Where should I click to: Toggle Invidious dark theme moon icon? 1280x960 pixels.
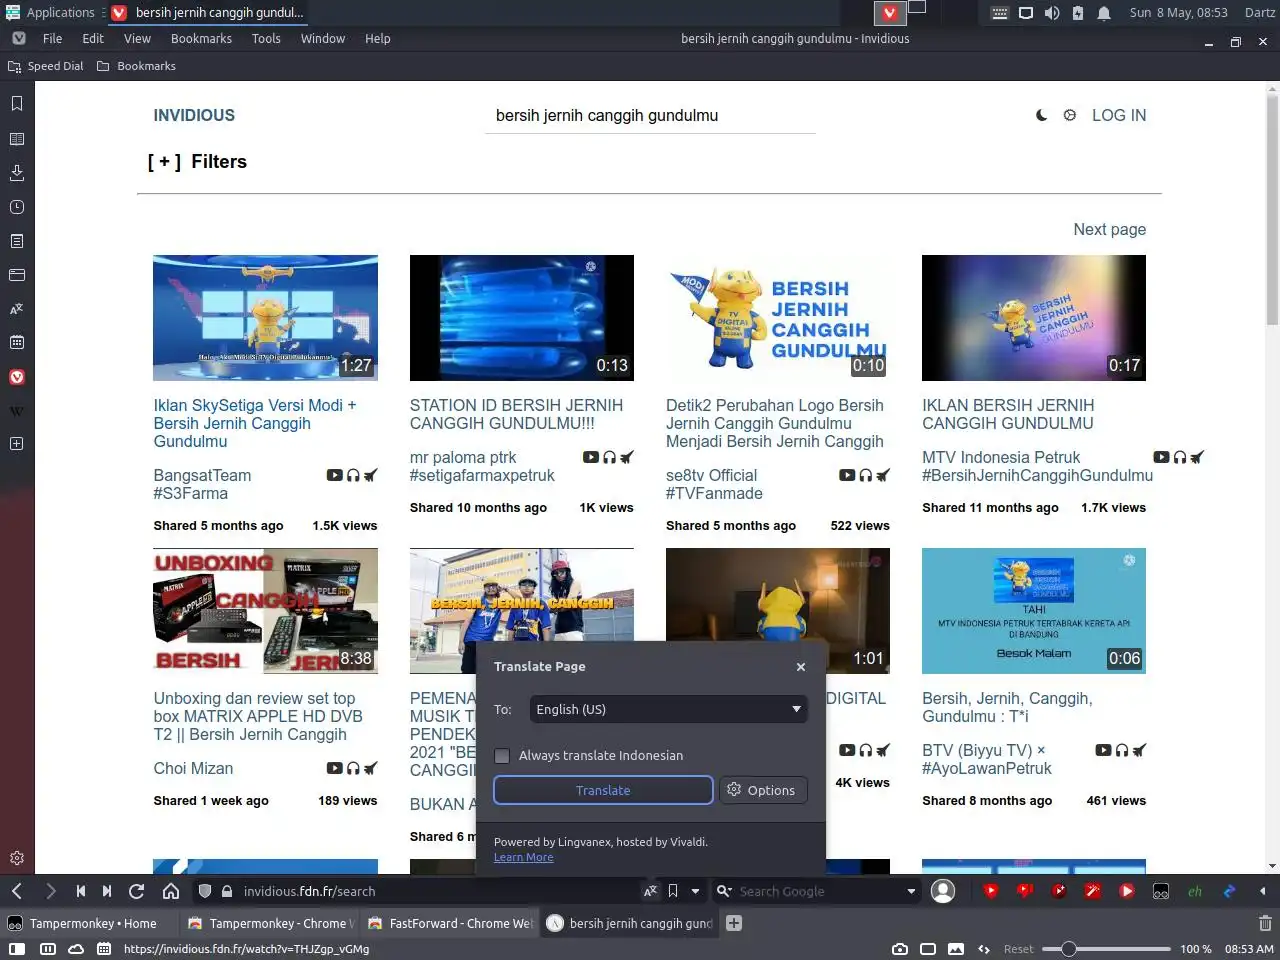pos(1042,115)
